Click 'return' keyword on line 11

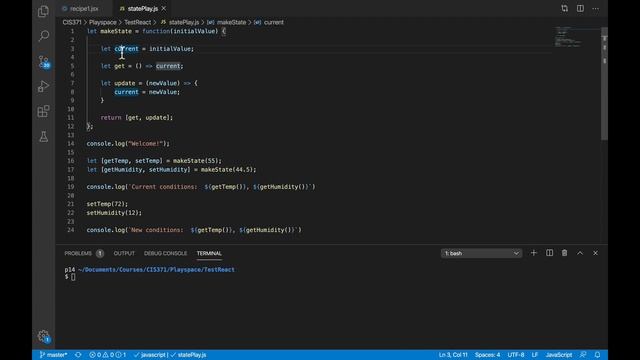tap(111, 118)
